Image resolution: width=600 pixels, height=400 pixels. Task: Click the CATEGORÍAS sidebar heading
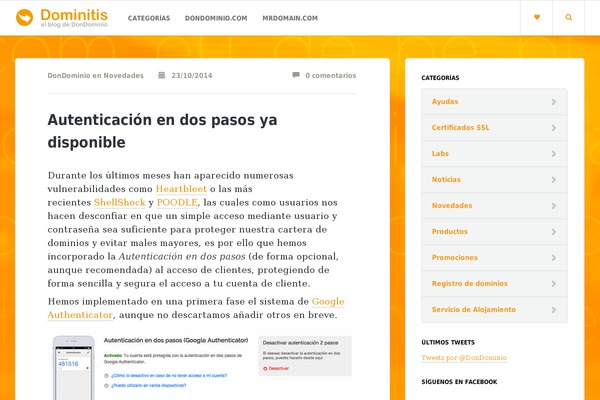coord(440,78)
